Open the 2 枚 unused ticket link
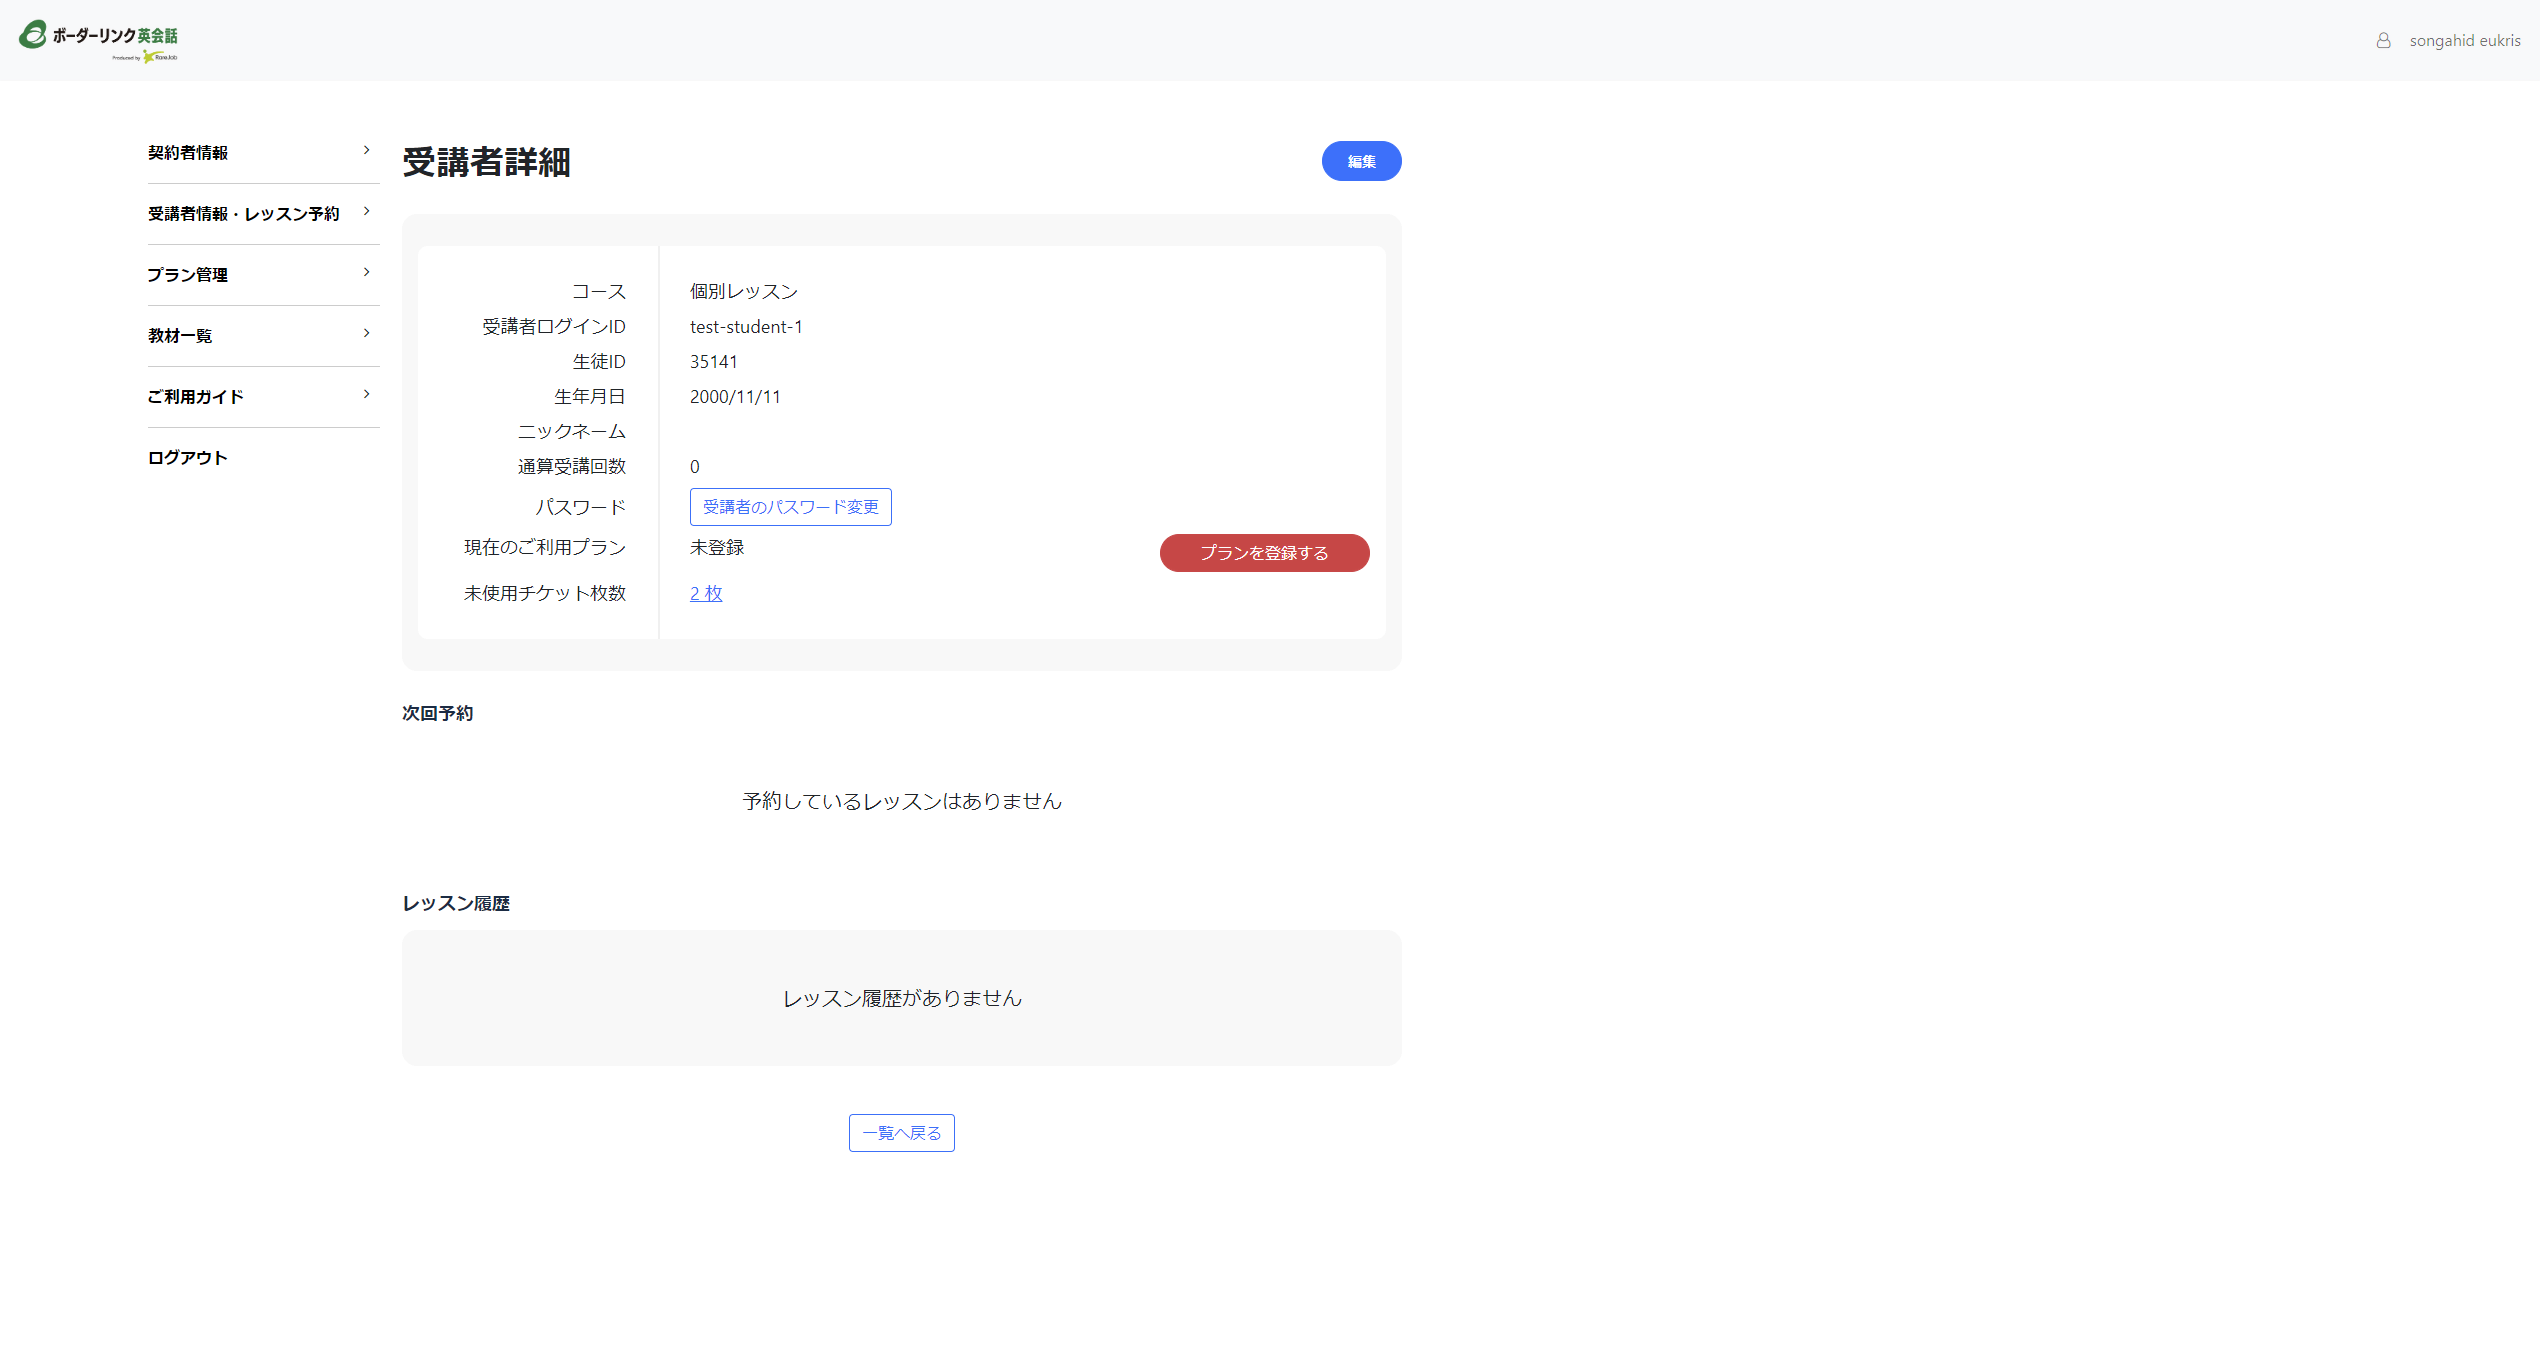Image resolution: width=2540 pixels, height=1354 pixels. tap(706, 594)
